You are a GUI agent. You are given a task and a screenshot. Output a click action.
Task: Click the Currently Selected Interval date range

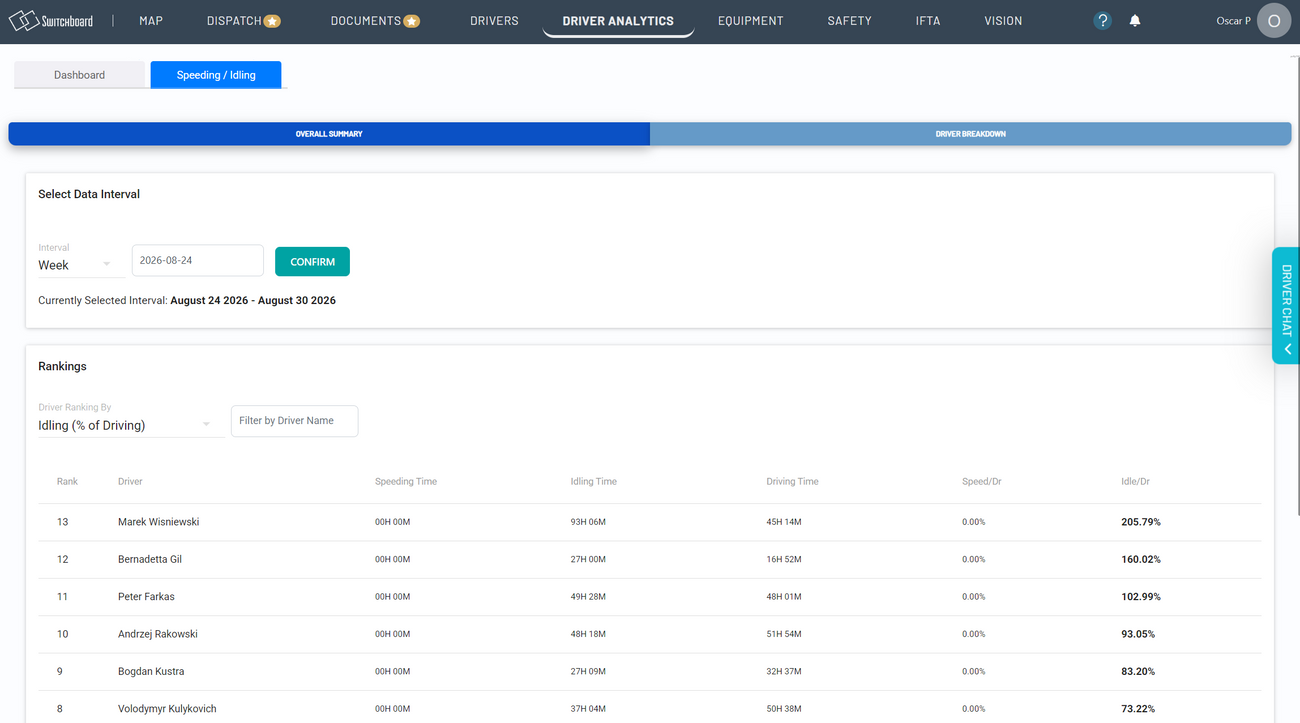[253, 300]
